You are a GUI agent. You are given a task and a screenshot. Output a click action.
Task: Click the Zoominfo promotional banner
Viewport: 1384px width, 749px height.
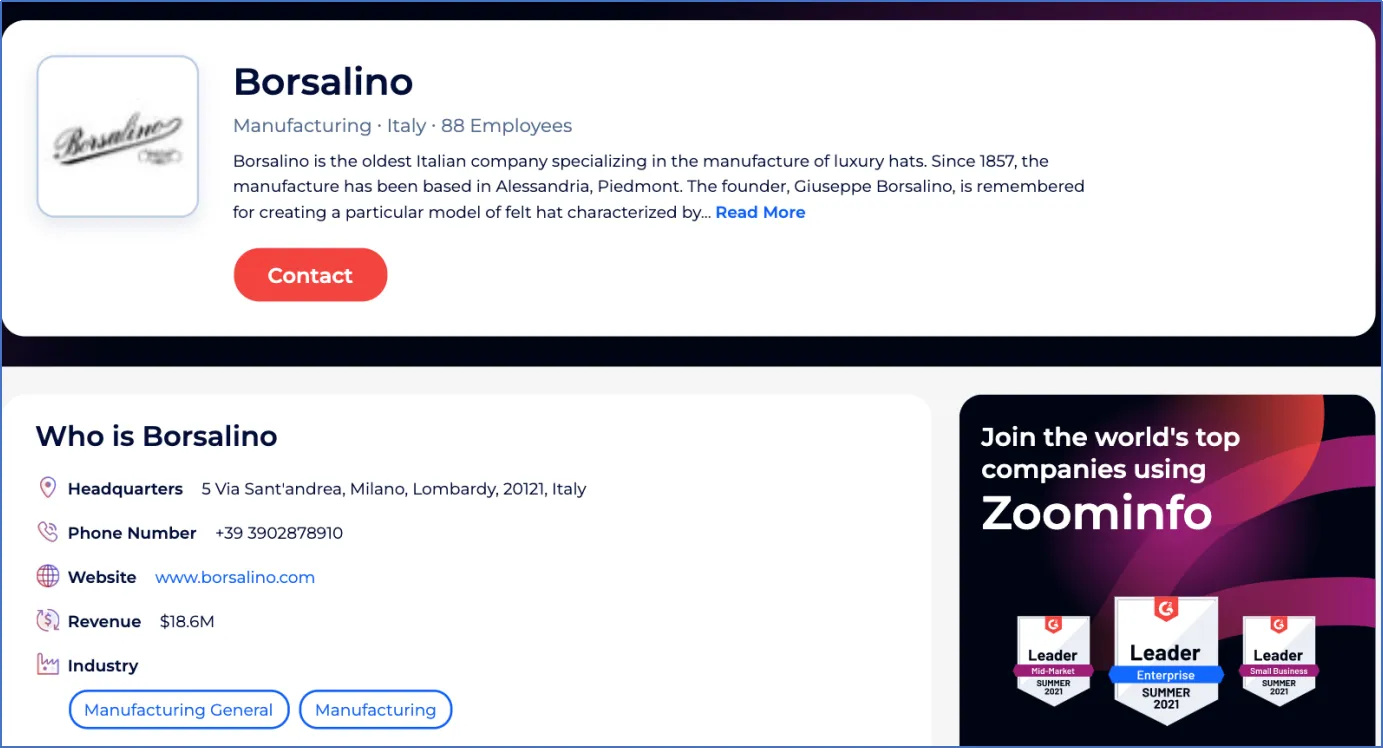[x=1166, y=570]
